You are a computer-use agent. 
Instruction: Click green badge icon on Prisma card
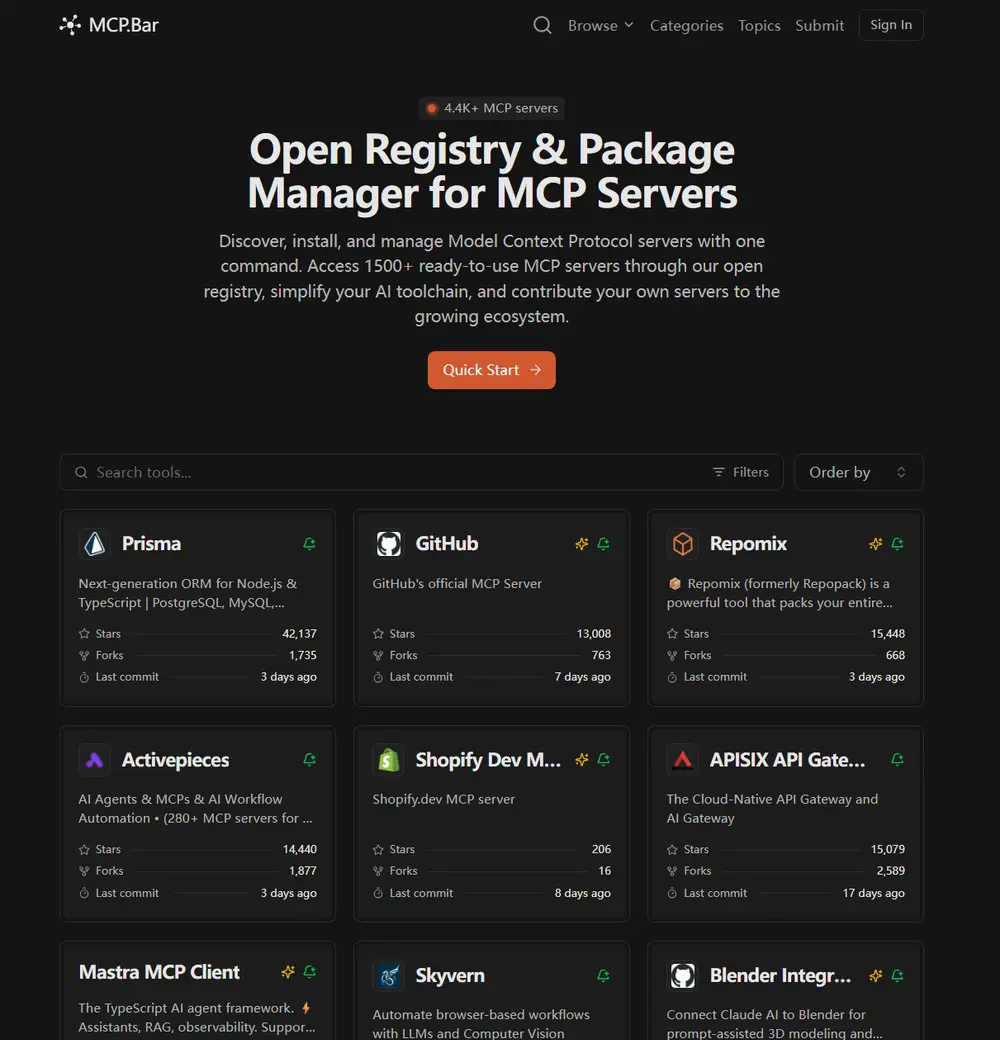(309, 544)
